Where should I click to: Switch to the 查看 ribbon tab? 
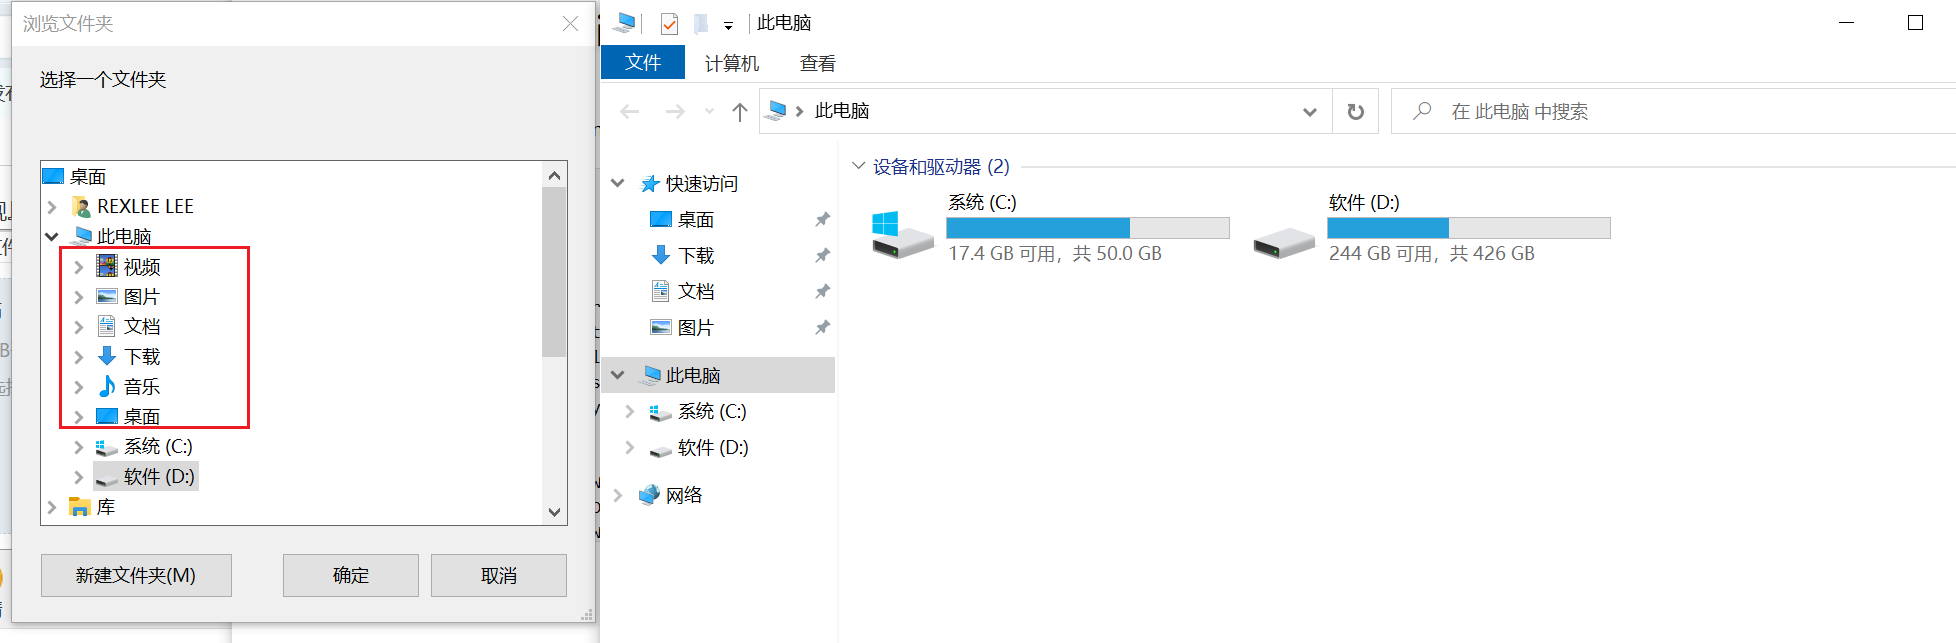tap(817, 63)
